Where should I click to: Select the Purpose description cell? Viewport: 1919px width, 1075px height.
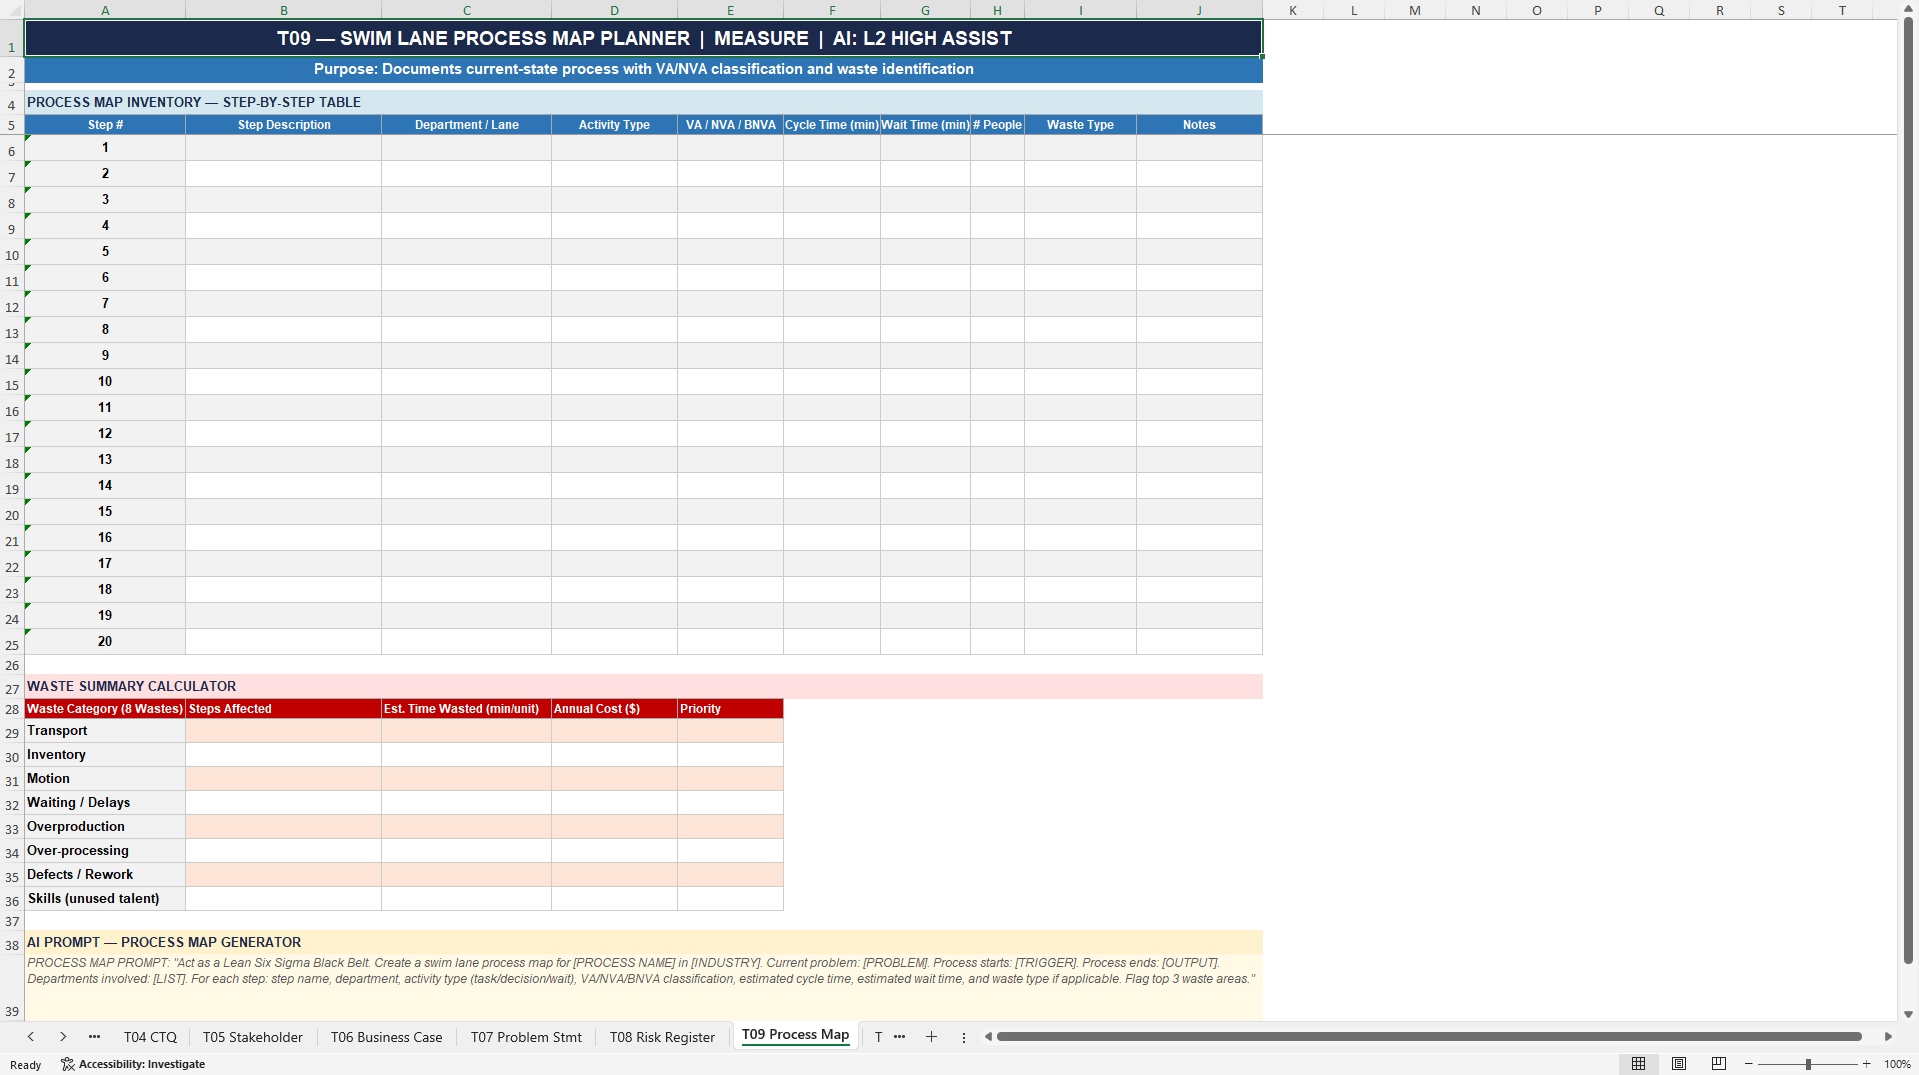point(643,69)
